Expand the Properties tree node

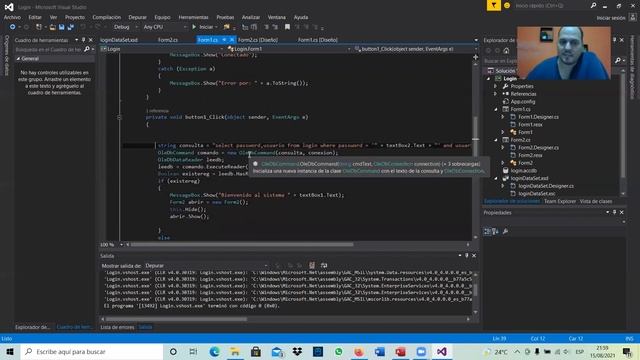[x=496, y=86]
